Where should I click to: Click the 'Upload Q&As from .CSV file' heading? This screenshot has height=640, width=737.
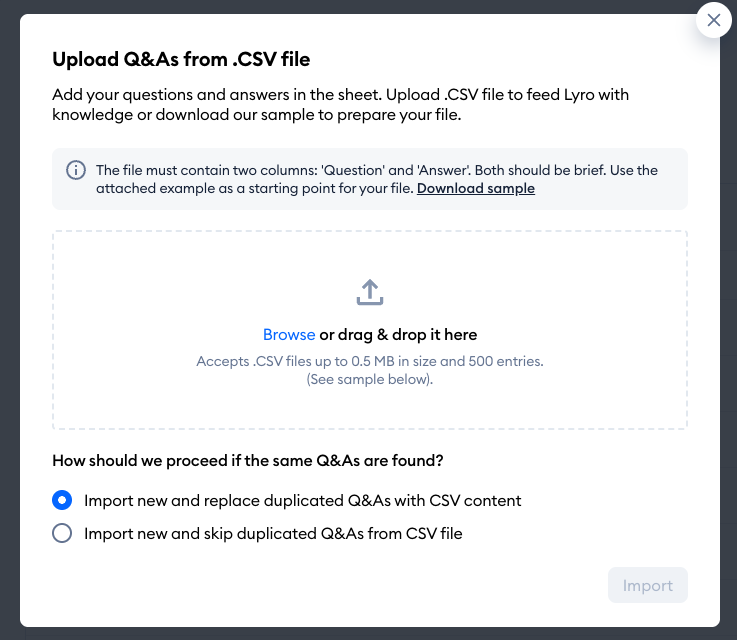click(x=181, y=60)
